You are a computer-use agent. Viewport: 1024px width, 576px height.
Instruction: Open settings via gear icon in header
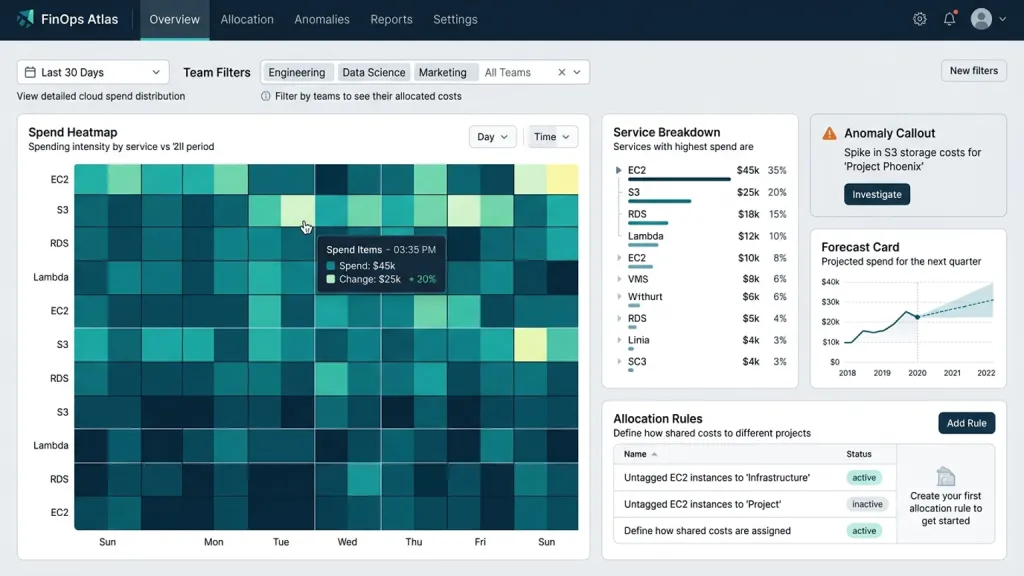click(x=920, y=19)
